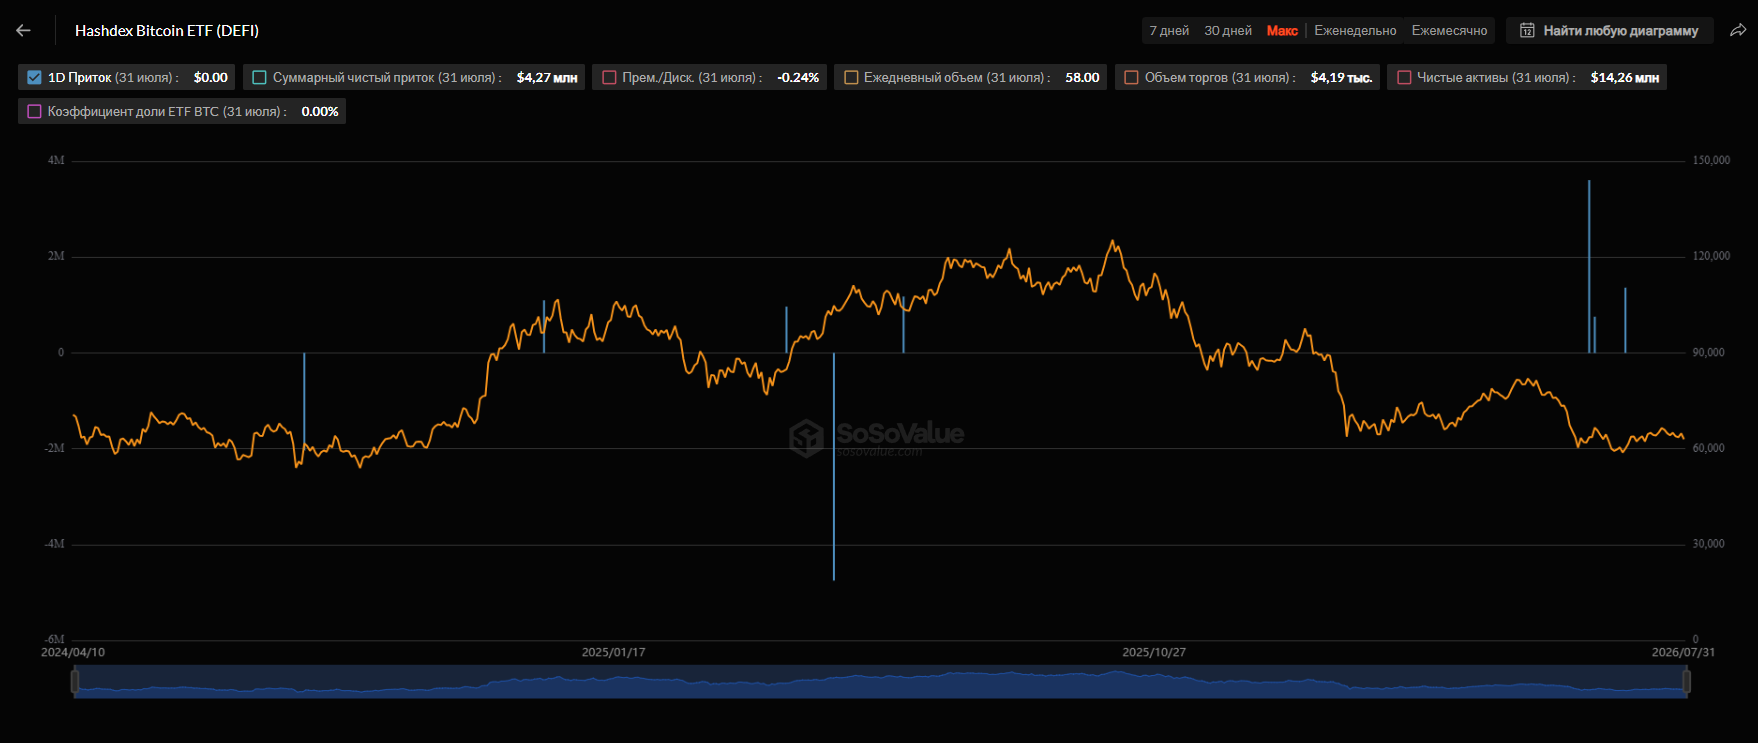The image size is (1758, 743).
Task: Click the 0.00% ETF BTC share value
Action: [320, 111]
